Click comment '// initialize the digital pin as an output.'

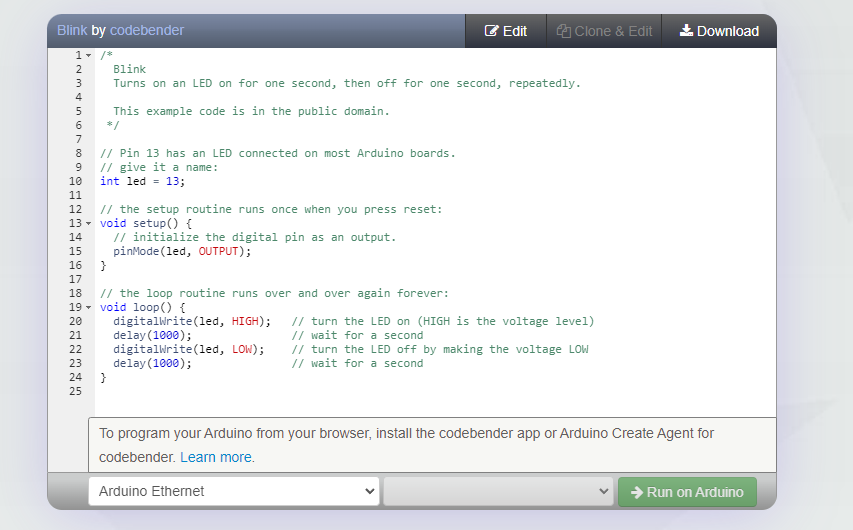tap(255, 237)
